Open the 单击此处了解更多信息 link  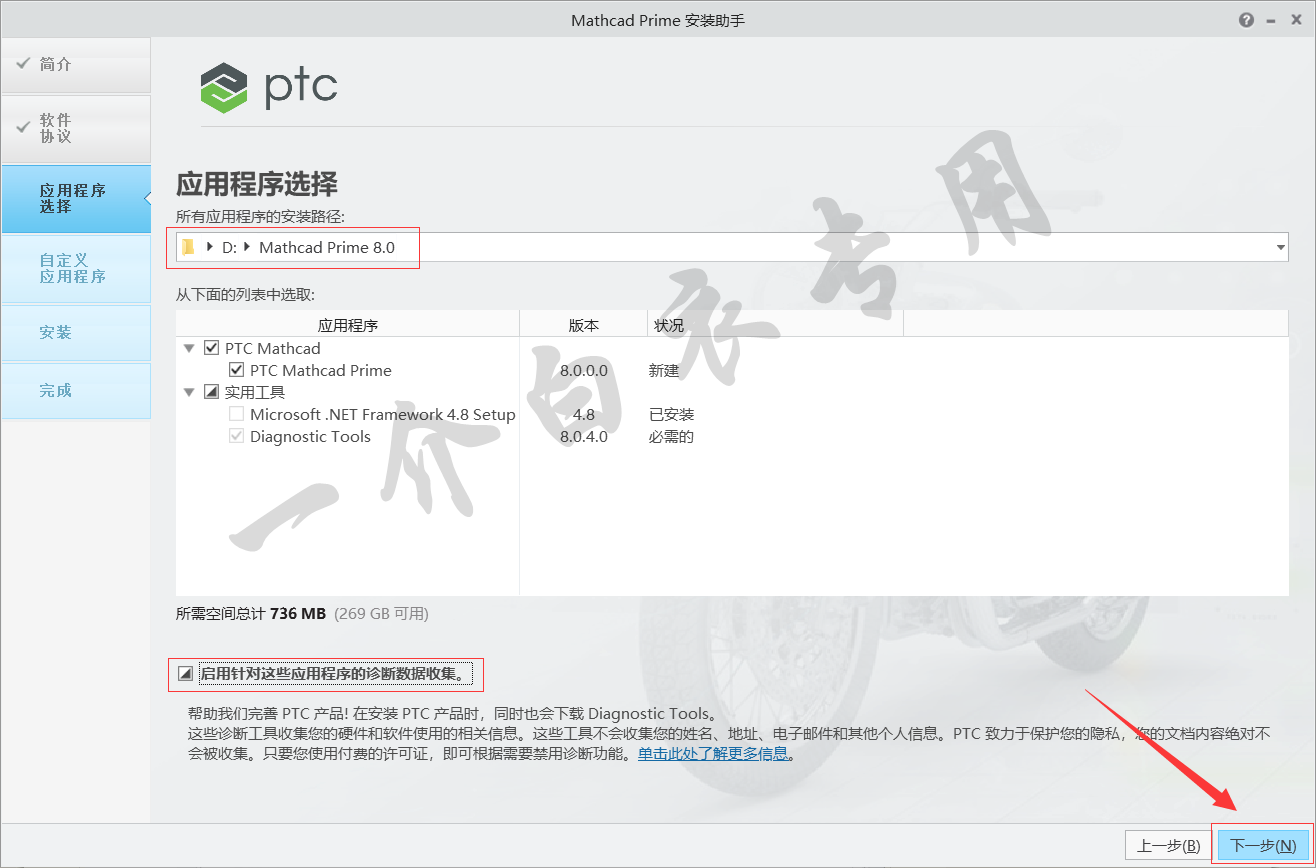point(714,754)
